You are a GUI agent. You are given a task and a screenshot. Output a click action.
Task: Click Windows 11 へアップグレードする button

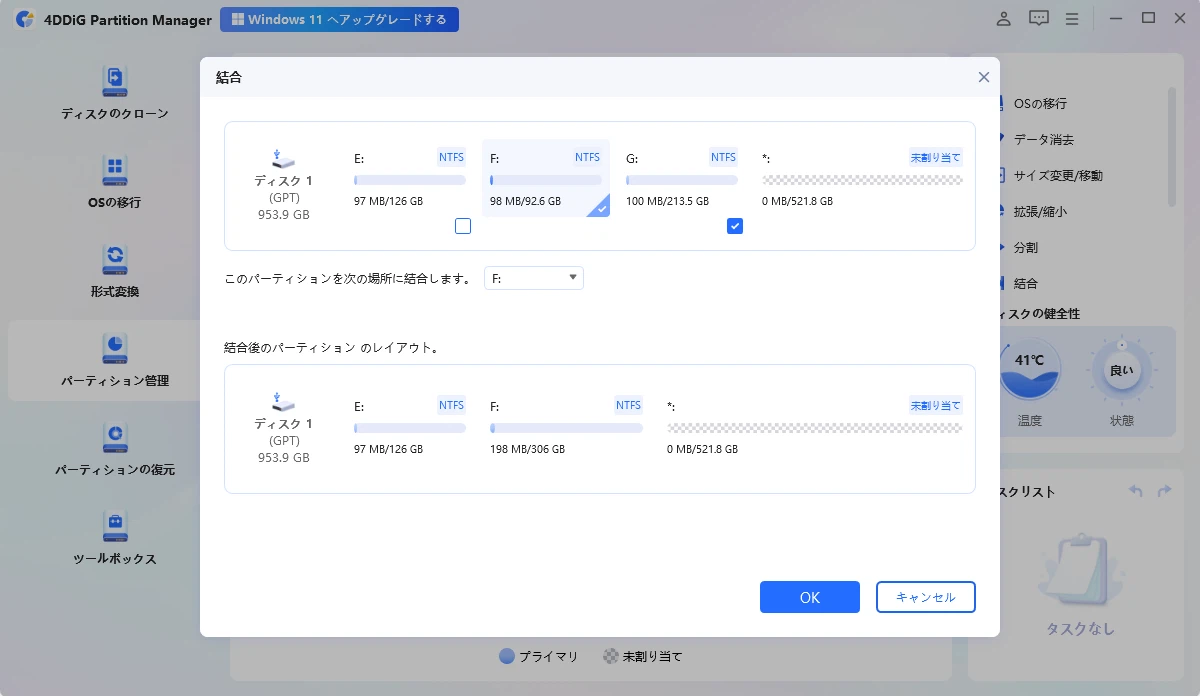click(340, 19)
